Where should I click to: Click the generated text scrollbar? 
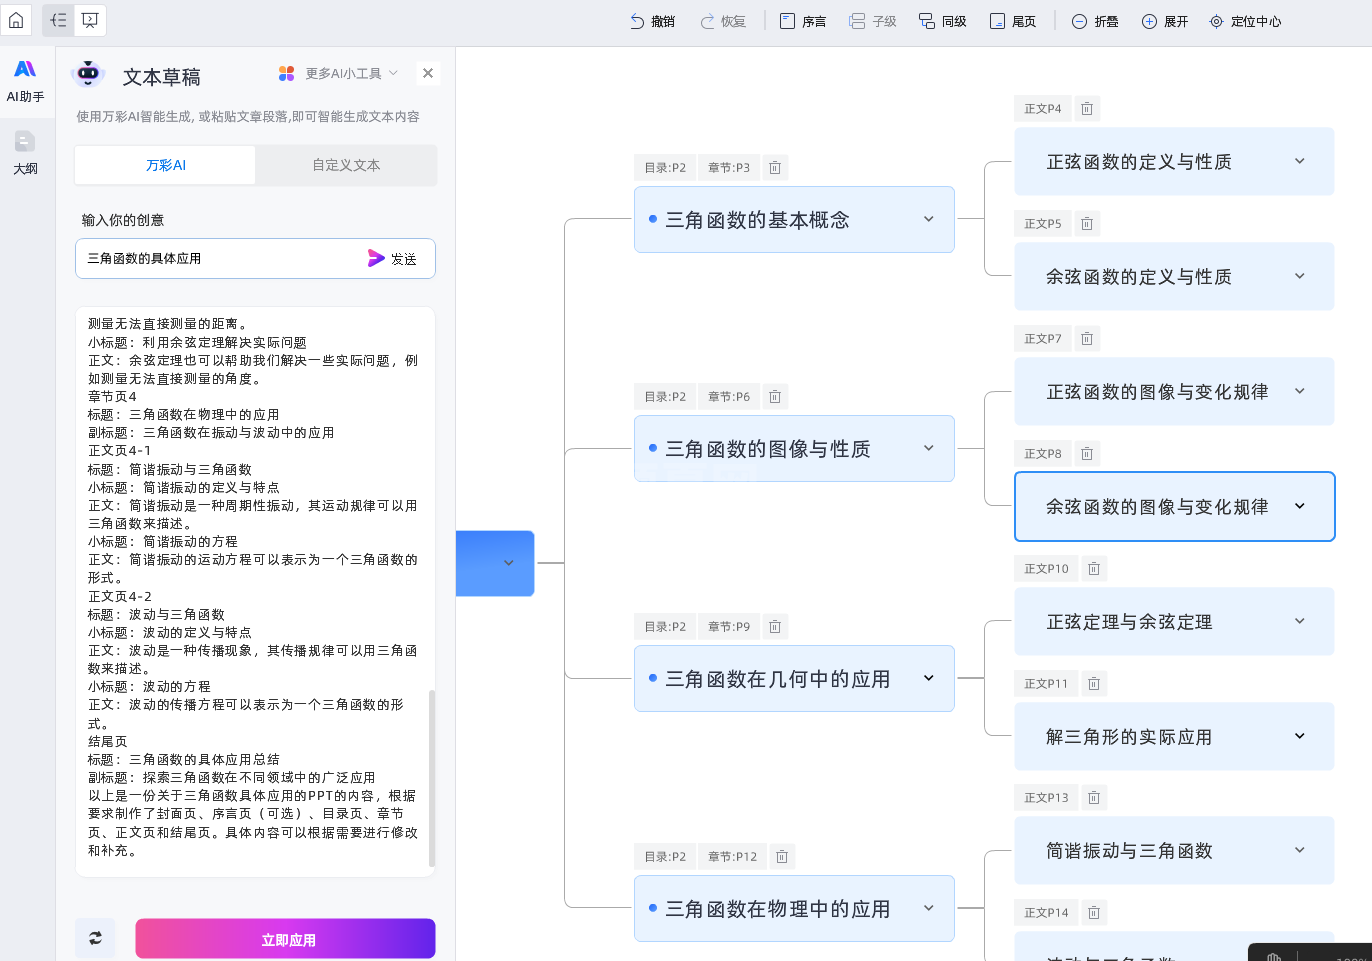pyautogui.click(x=432, y=778)
